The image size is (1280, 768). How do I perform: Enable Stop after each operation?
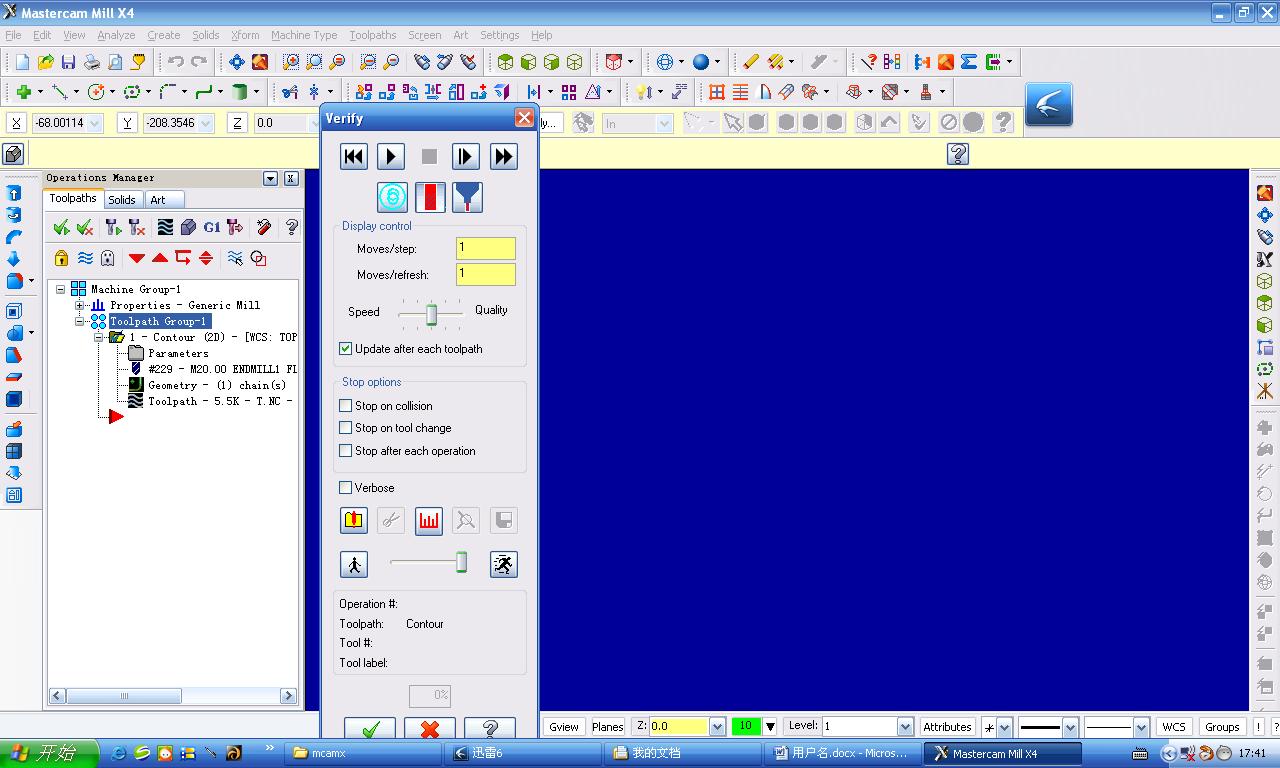pyautogui.click(x=346, y=451)
